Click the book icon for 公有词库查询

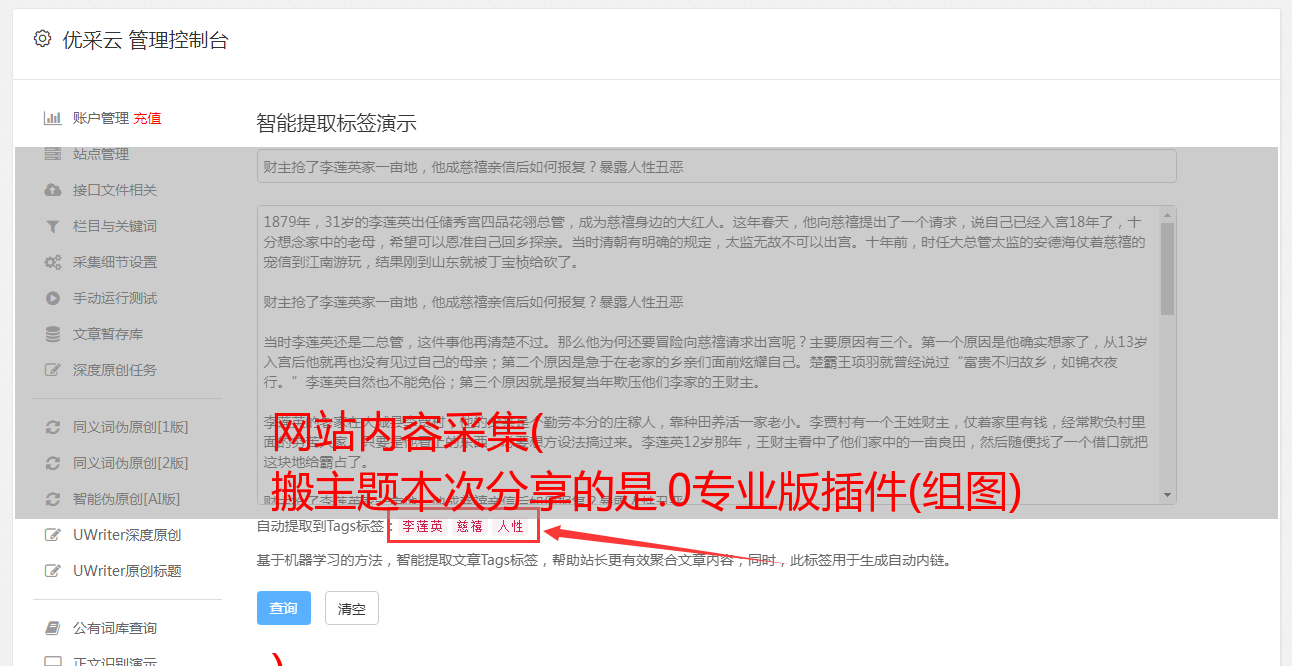52,628
